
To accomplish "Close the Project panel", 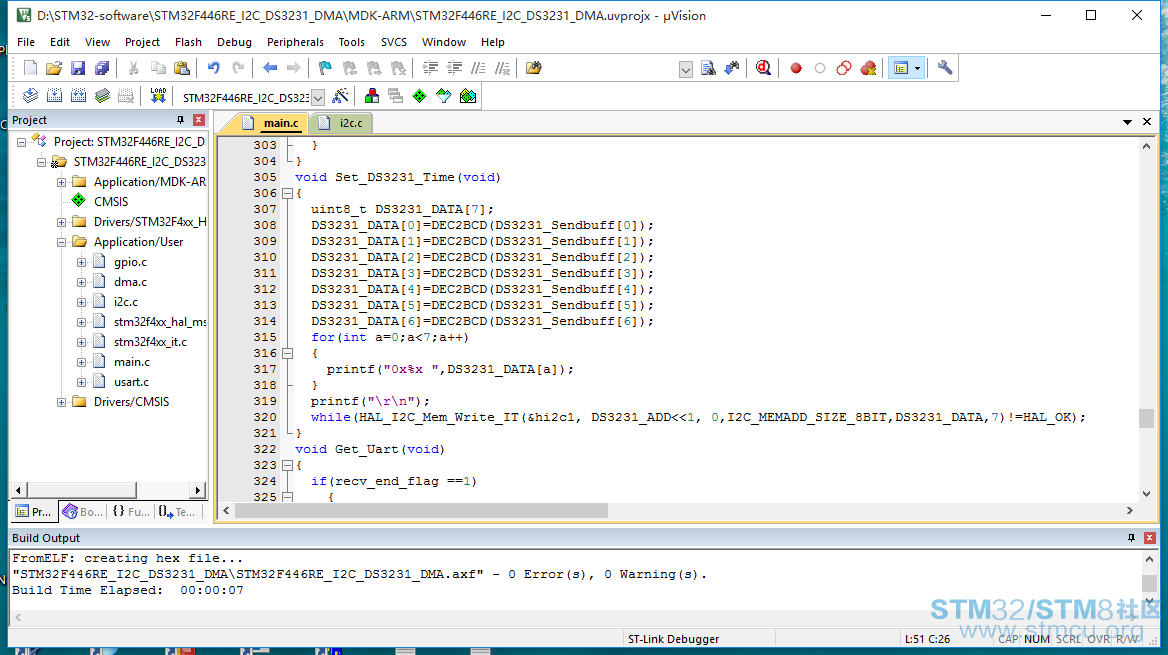I will [x=199, y=120].
